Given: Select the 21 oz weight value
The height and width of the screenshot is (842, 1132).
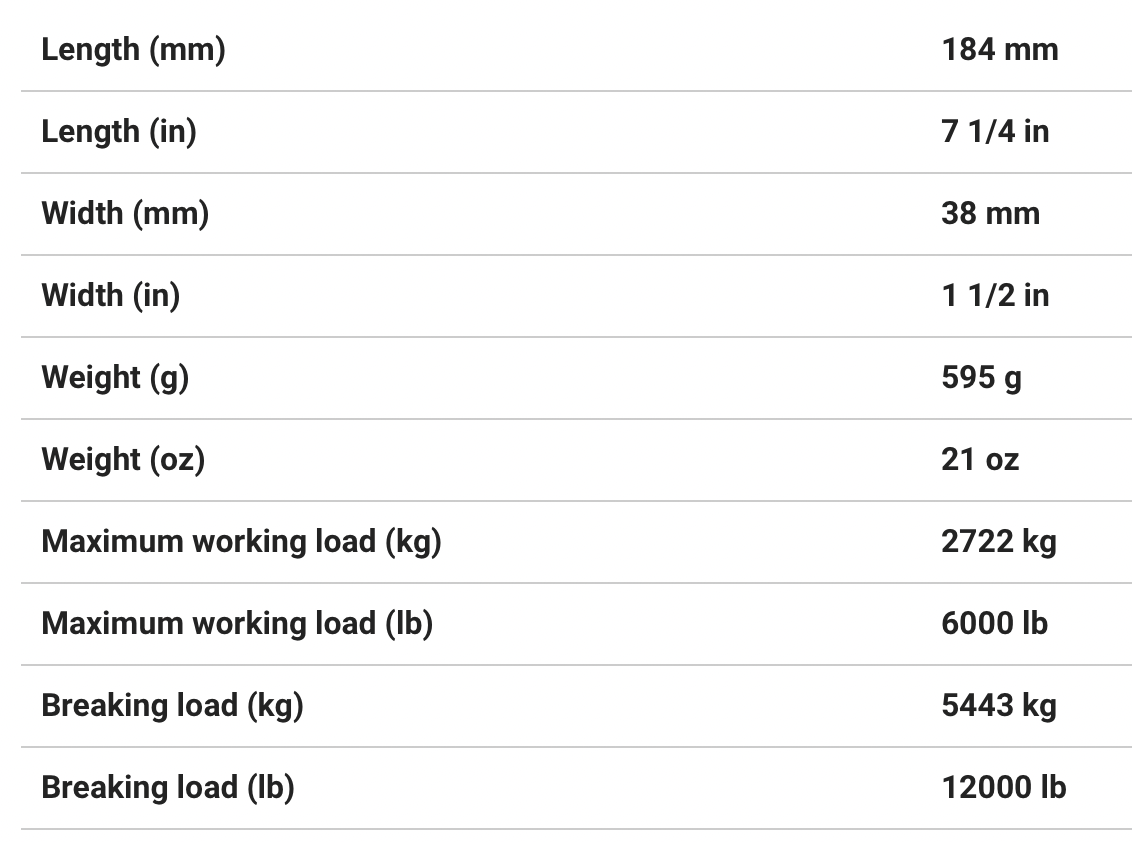Looking at the screenshot, I should 980,459.
